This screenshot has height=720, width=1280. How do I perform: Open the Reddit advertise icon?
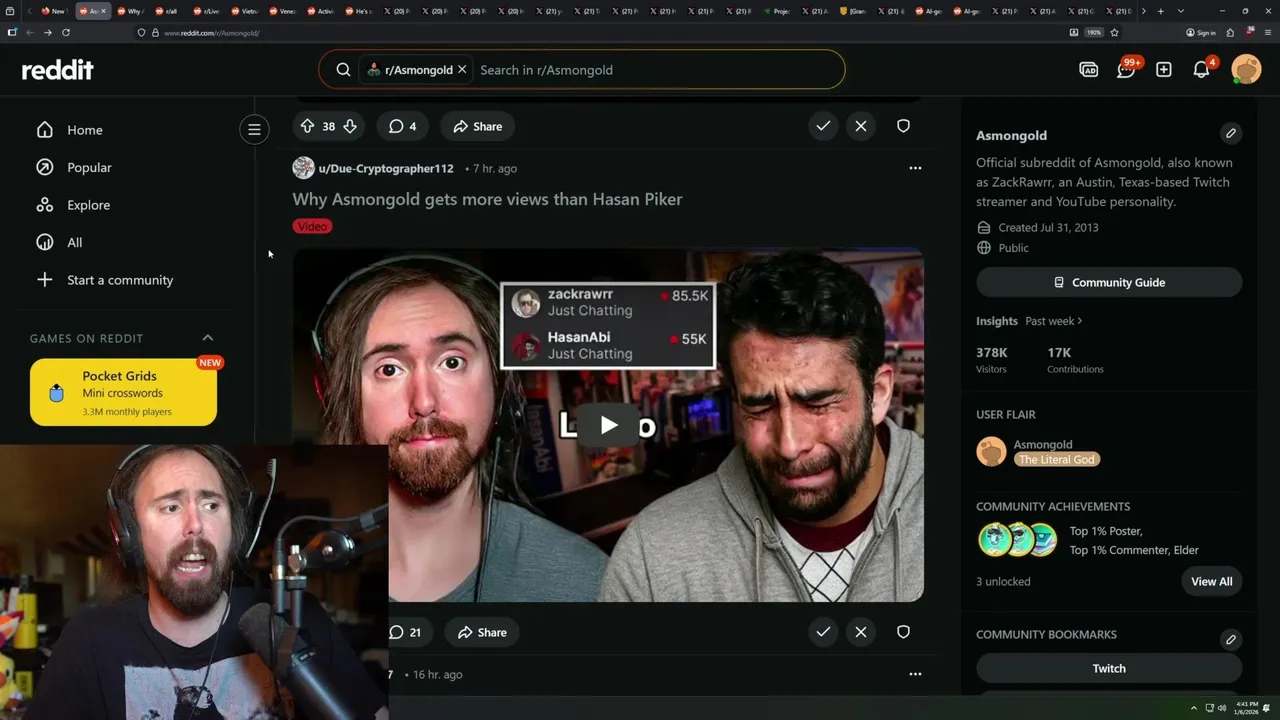[1089, 70]
